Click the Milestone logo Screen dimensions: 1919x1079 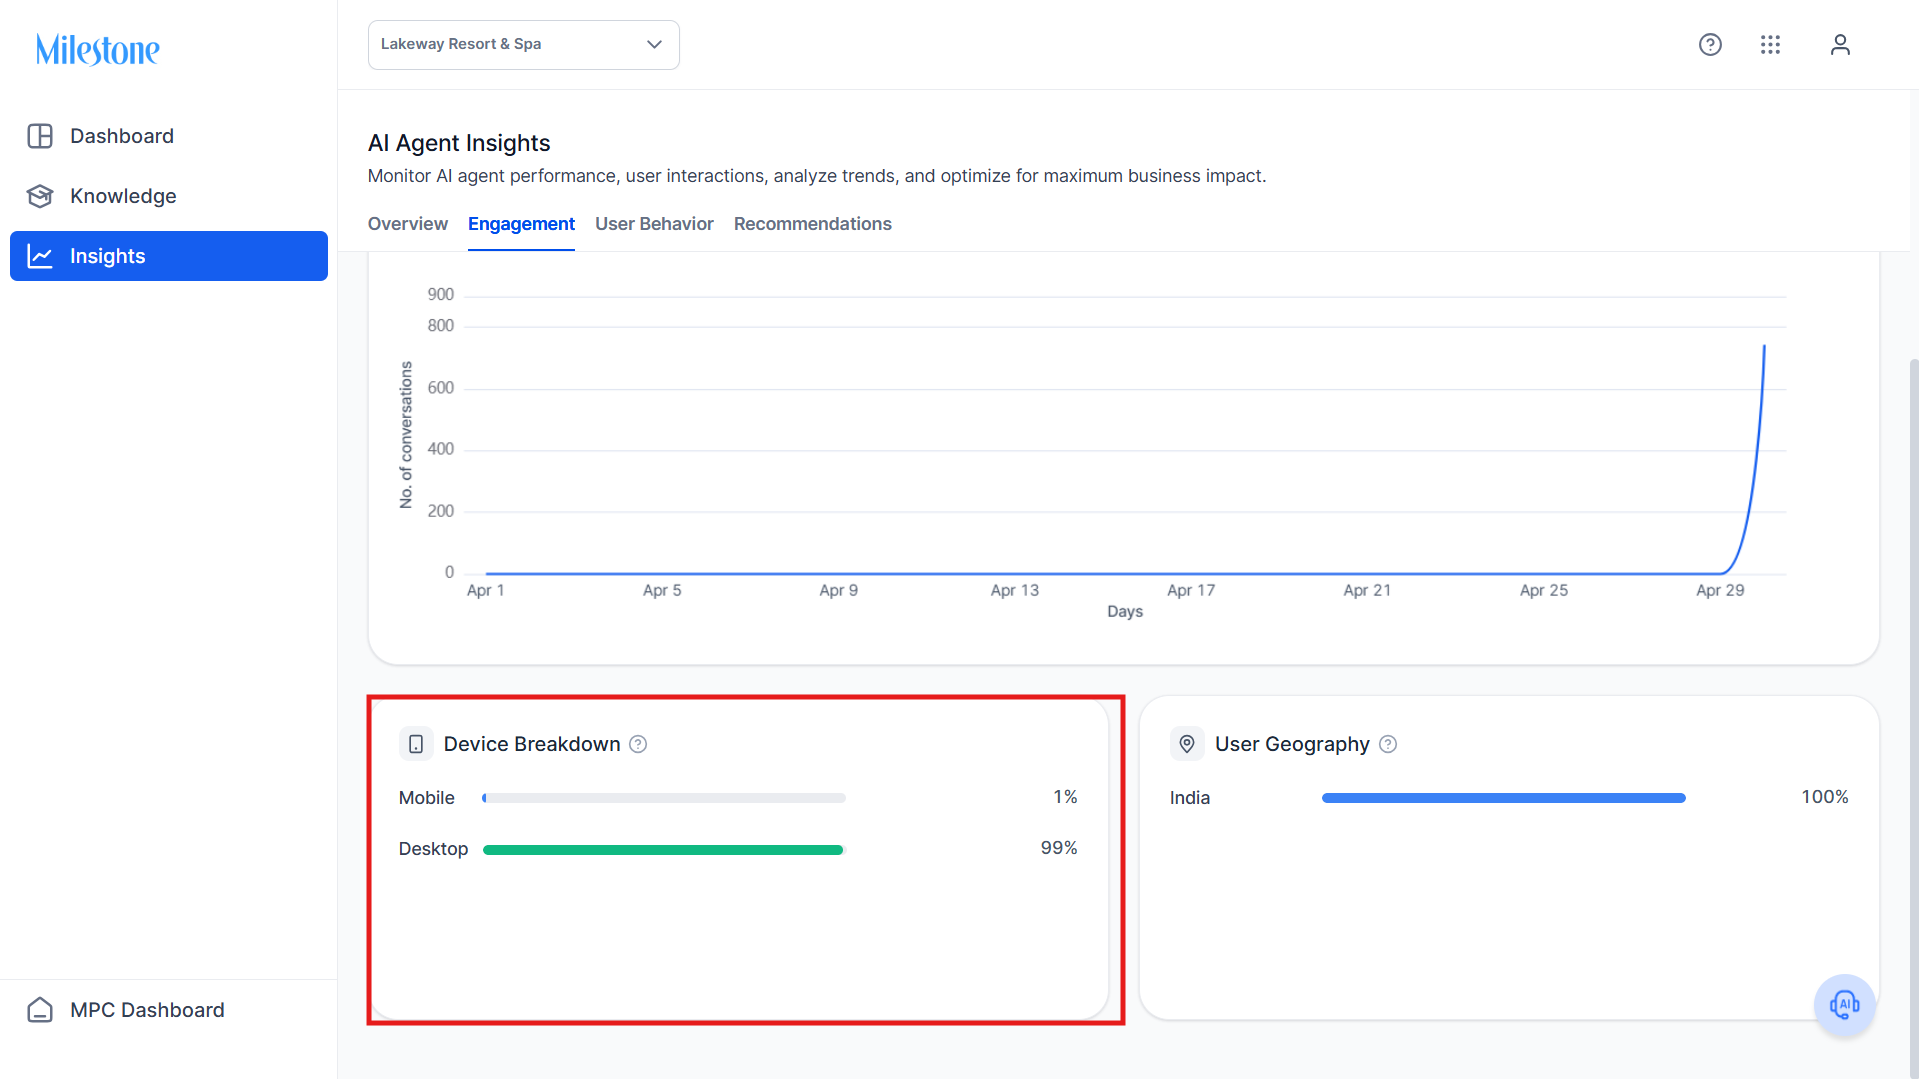[98, 49]
